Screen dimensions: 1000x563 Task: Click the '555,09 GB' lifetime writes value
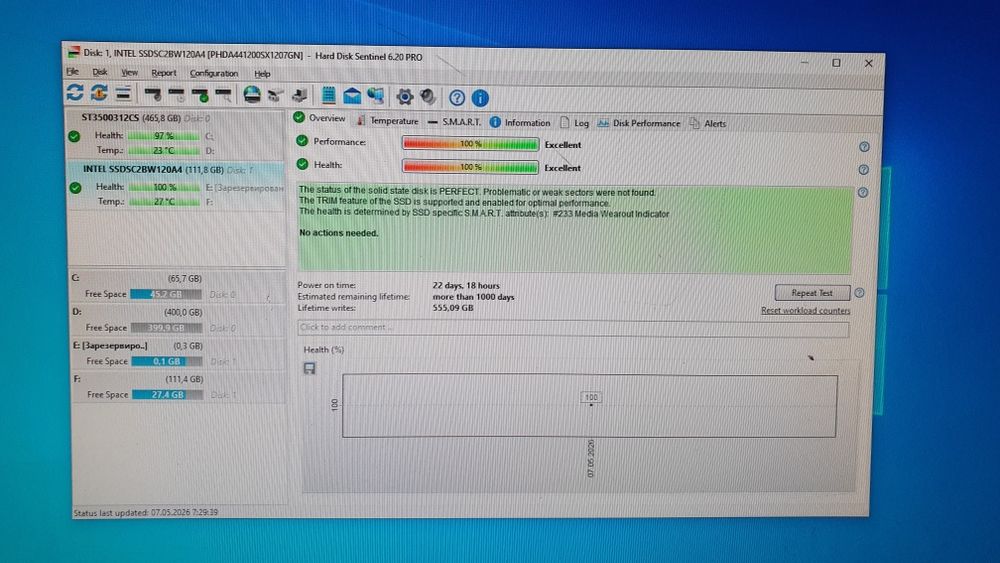(x=453, y=308)
